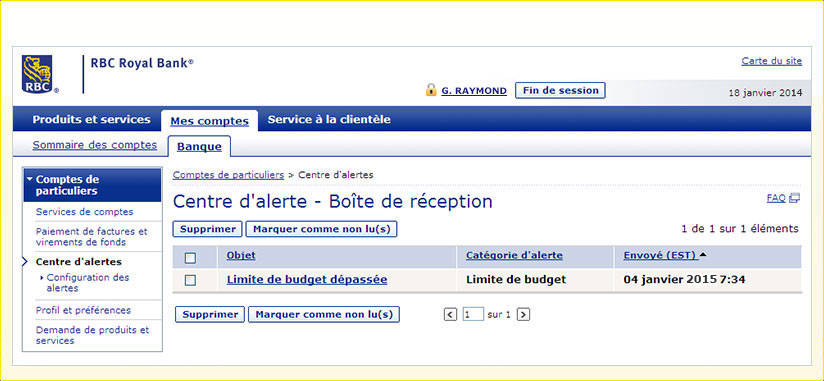Go to next page arrow
Screen dimensions: 824x381
pos(523,315)
